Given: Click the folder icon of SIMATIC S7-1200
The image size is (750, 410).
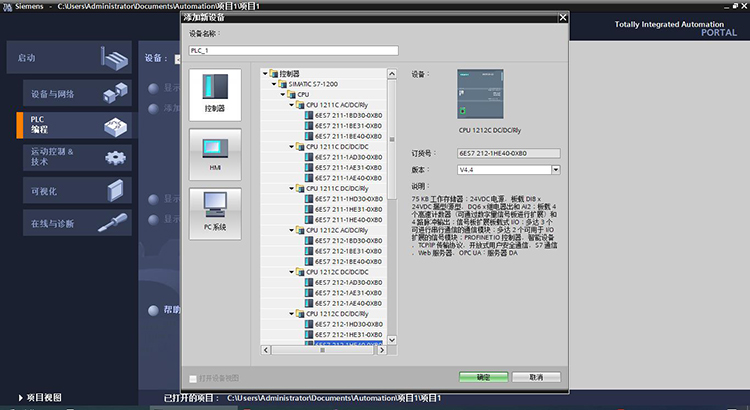Looking at the screenshot, I should tap(282, 84).
